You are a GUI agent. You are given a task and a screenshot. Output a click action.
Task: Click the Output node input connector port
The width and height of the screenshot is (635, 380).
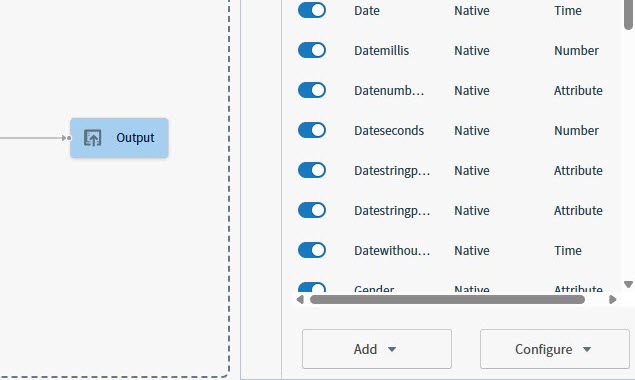click(x=69, y=138)
